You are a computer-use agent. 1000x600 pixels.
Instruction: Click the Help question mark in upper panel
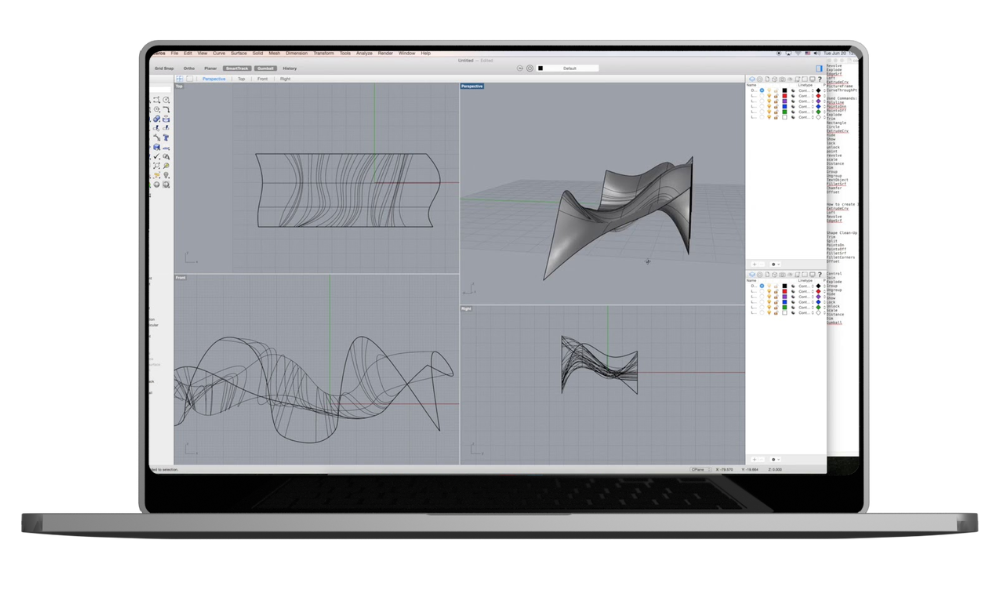tap(819, 78)
